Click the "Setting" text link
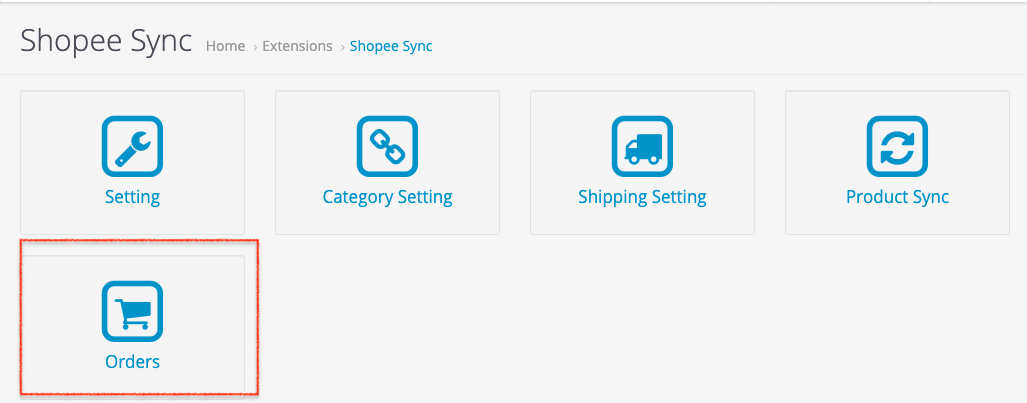Viewport: 1027px width, 403px height. coord(132,197)
